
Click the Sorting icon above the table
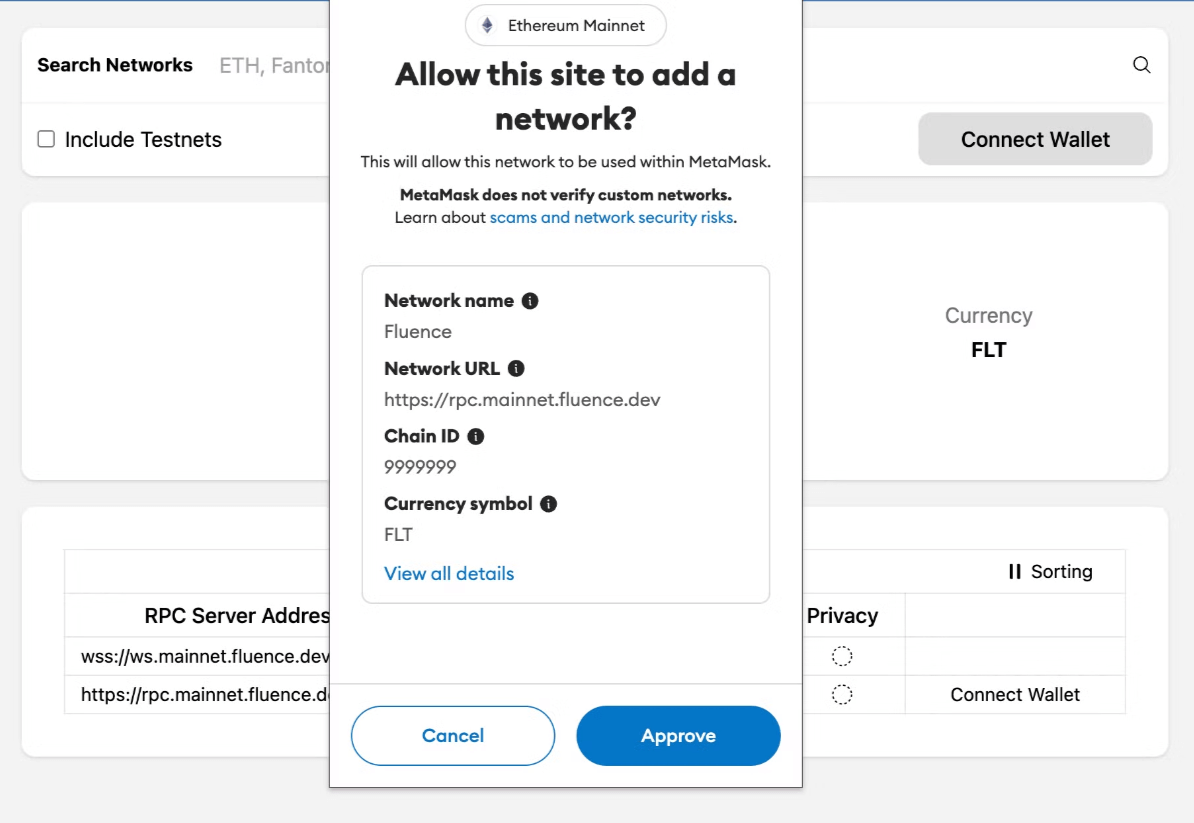[1017, 571]
